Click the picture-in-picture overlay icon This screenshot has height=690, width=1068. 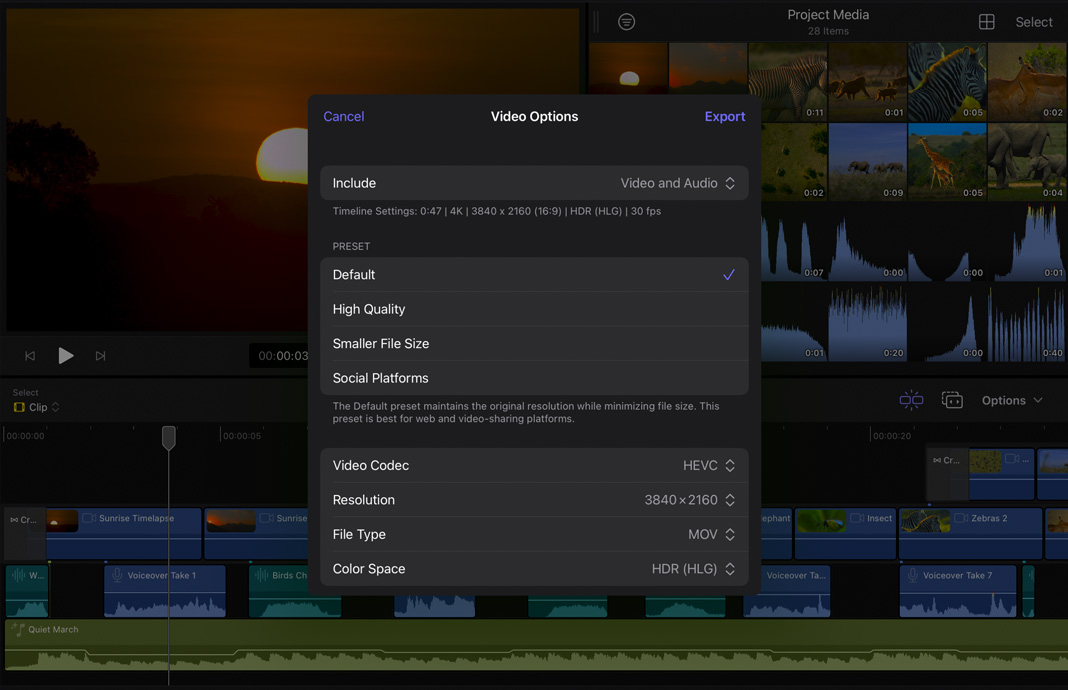[952, 399]
